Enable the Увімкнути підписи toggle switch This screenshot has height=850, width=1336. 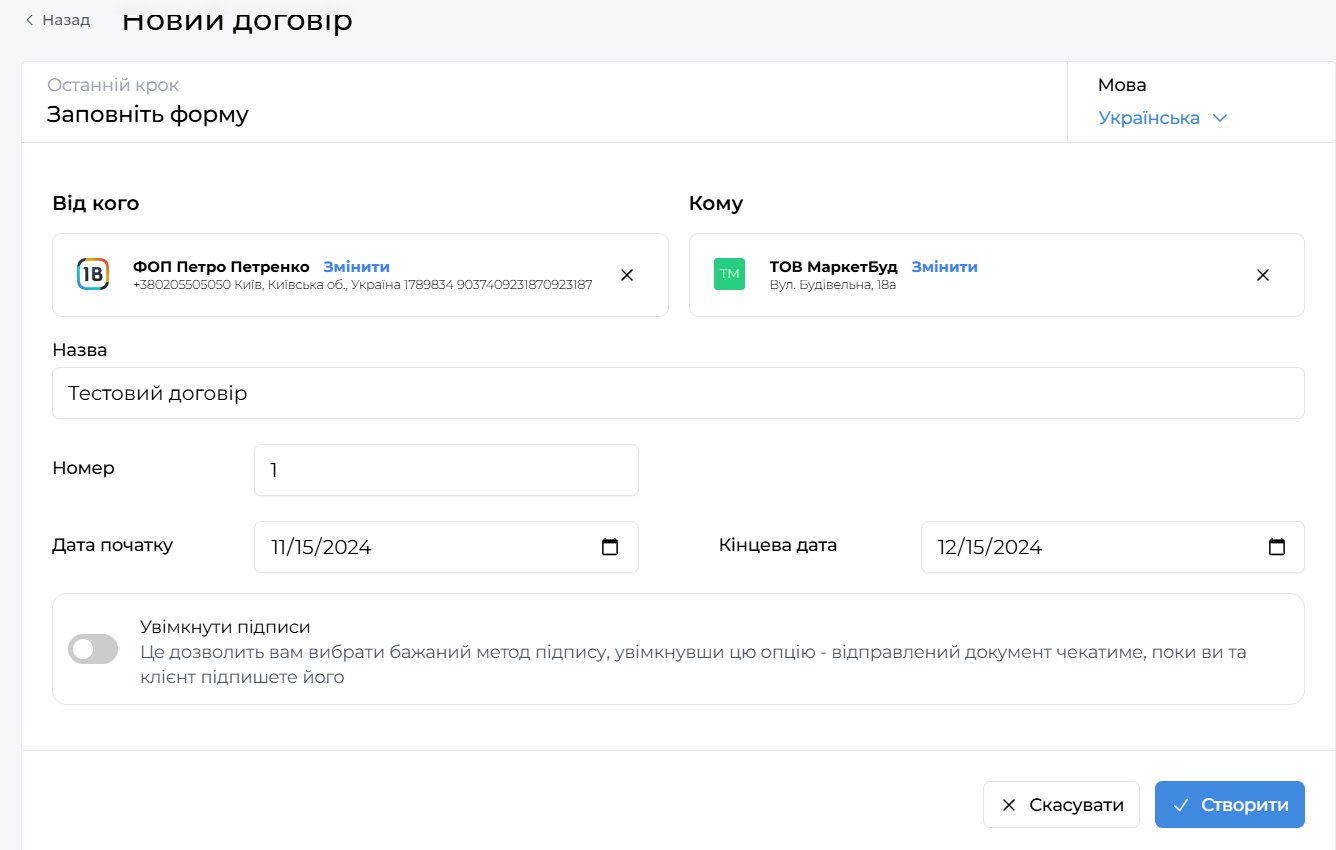coord(93,650)
